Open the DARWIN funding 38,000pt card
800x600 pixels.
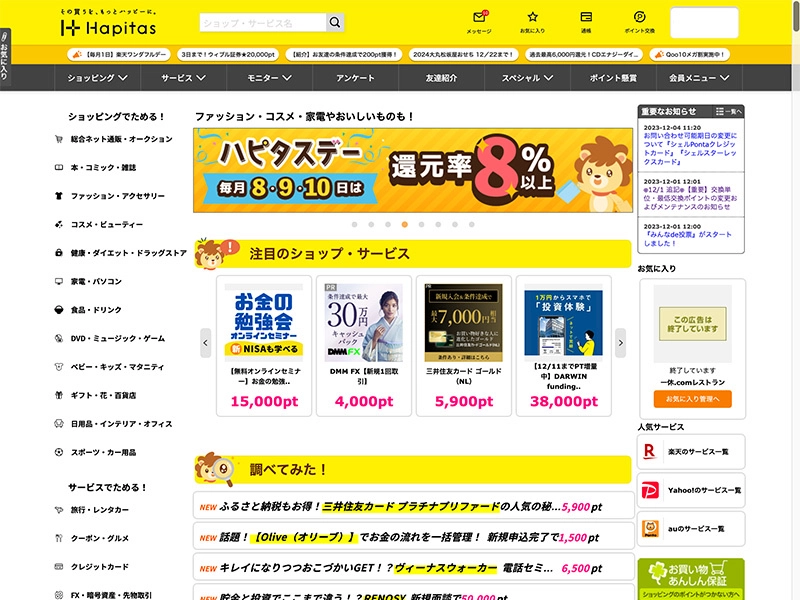564,346
